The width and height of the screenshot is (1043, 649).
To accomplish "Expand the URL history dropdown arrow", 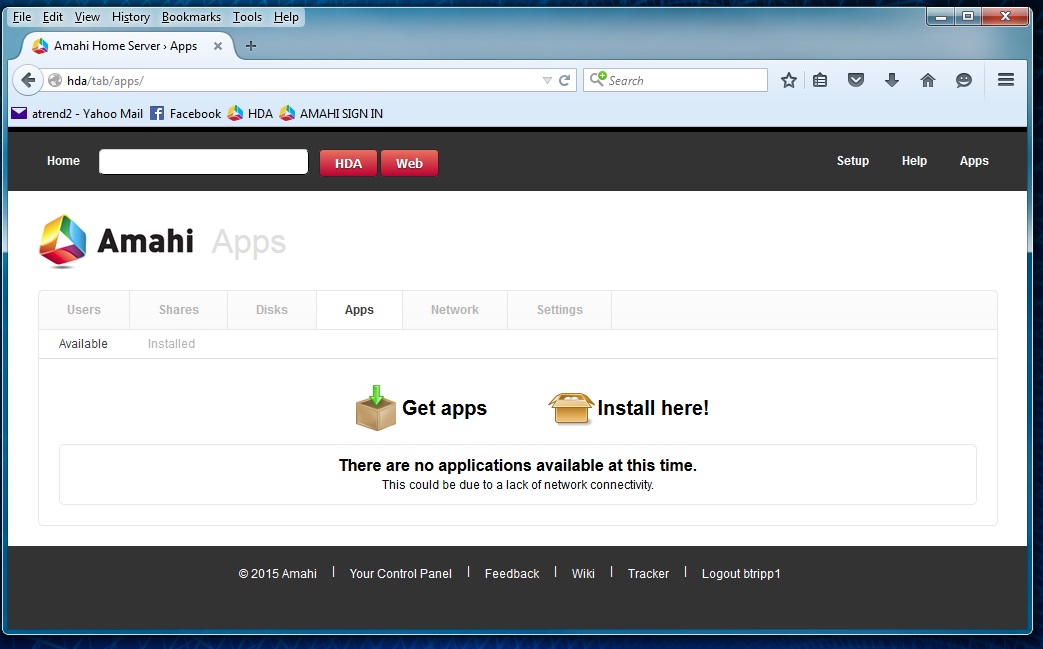I will tap(547, 80).
